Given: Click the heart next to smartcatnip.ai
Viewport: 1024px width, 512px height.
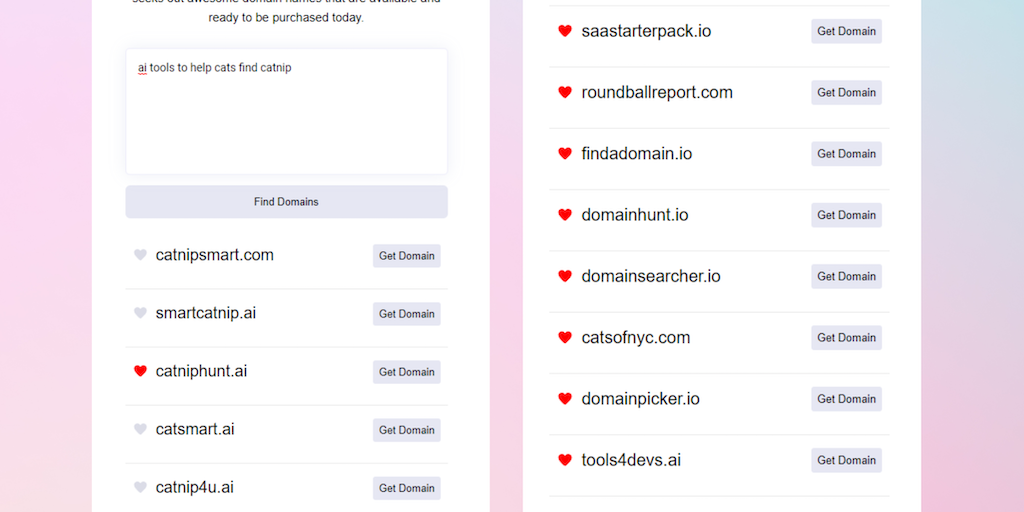Looking at the screenshot, I should [x=140, y=313].
